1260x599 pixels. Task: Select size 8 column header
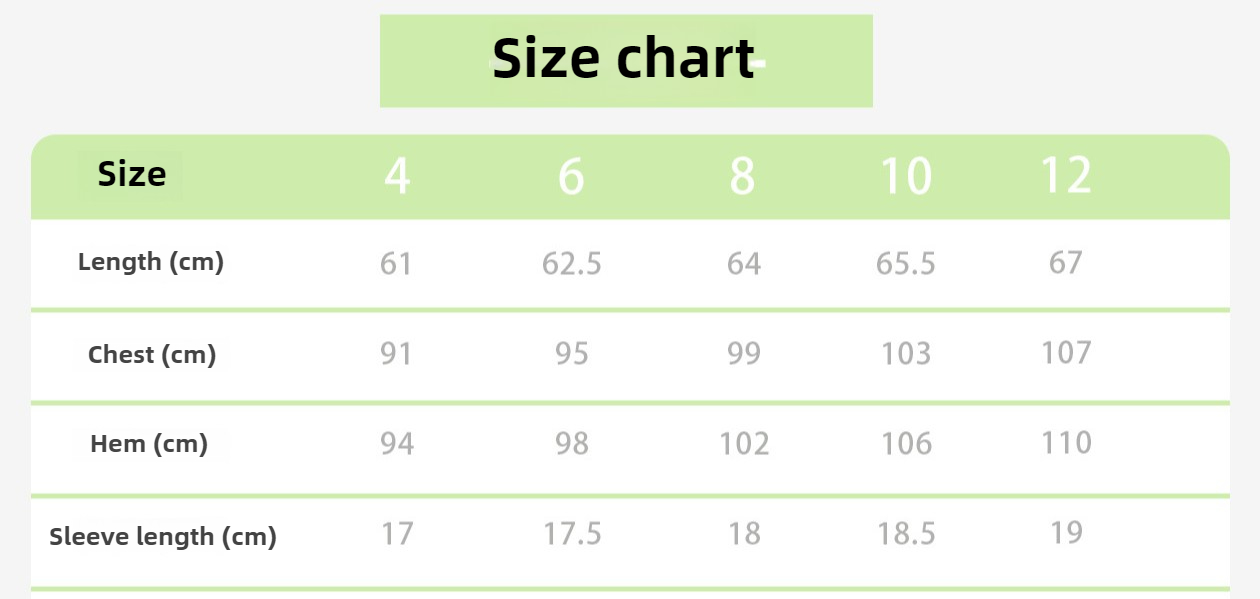742,176
